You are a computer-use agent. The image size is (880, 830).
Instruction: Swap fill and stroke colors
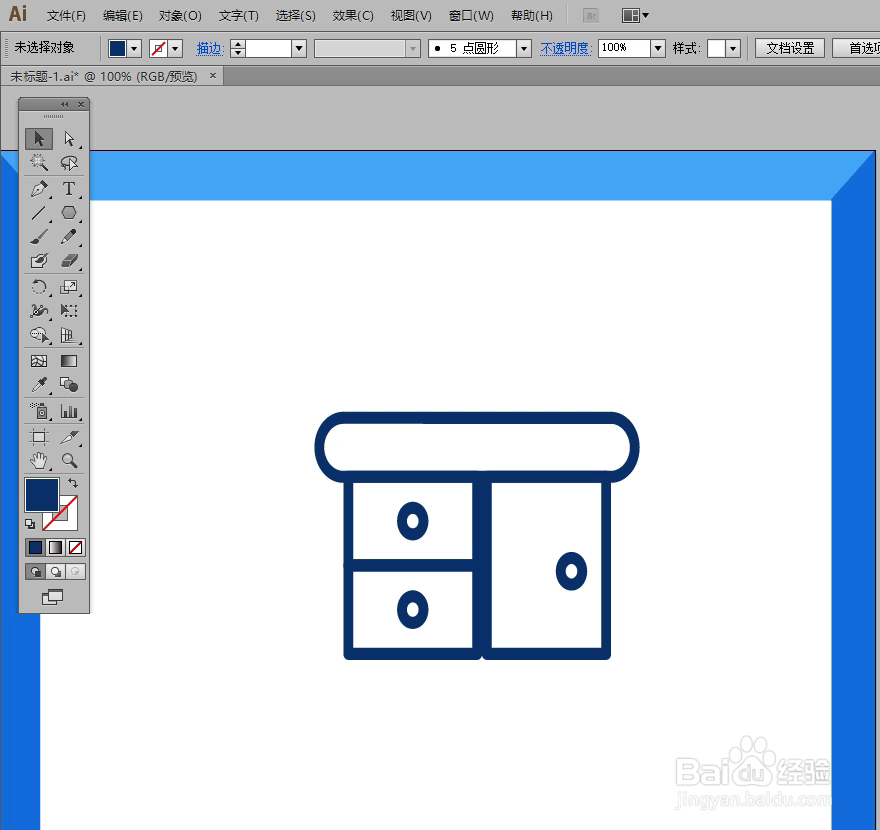73,483
